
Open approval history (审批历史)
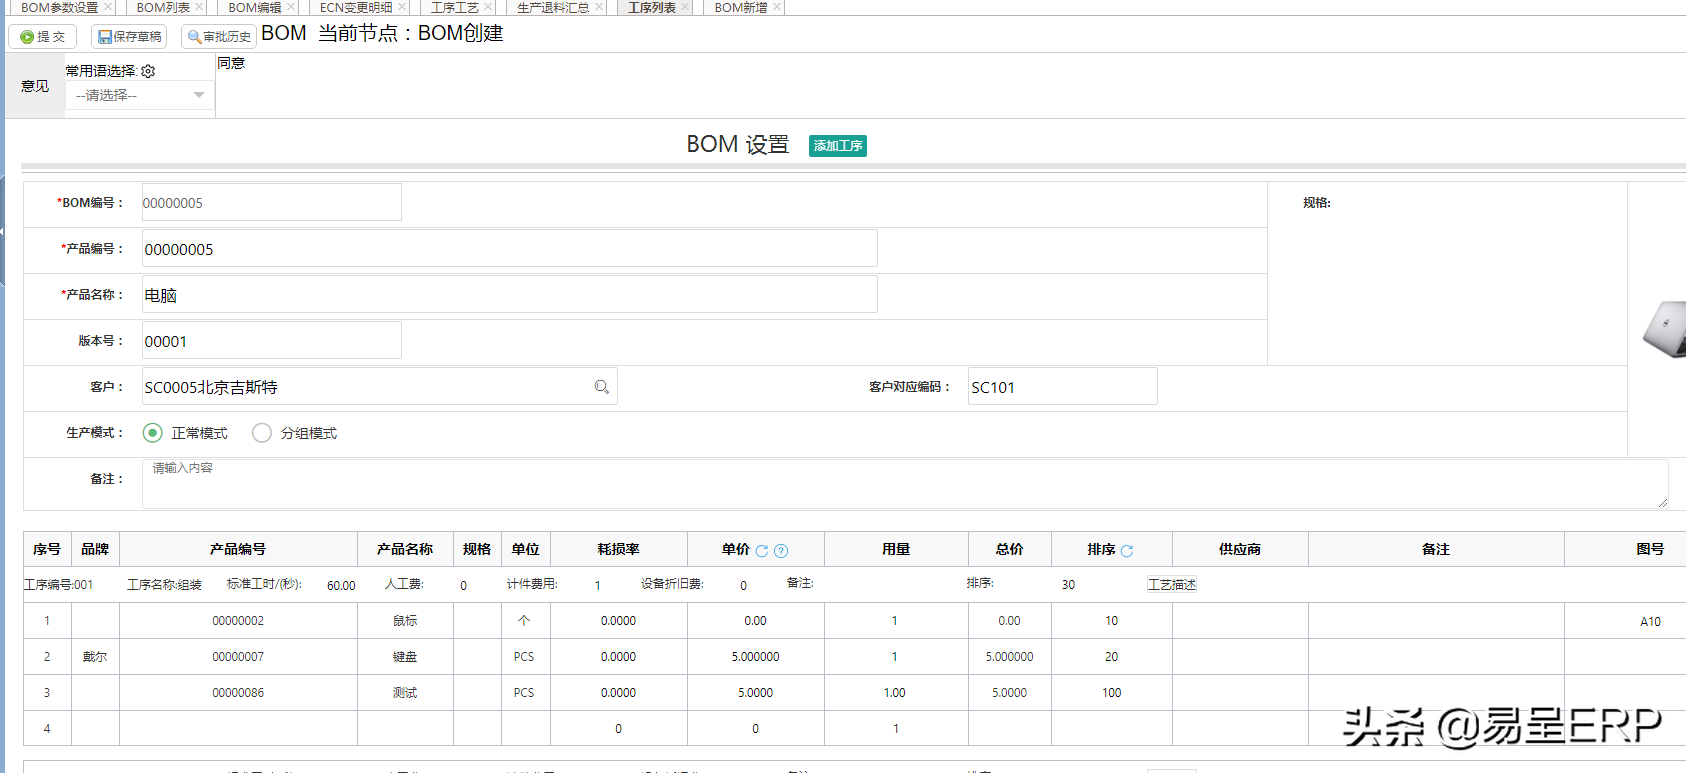point(218,37)
